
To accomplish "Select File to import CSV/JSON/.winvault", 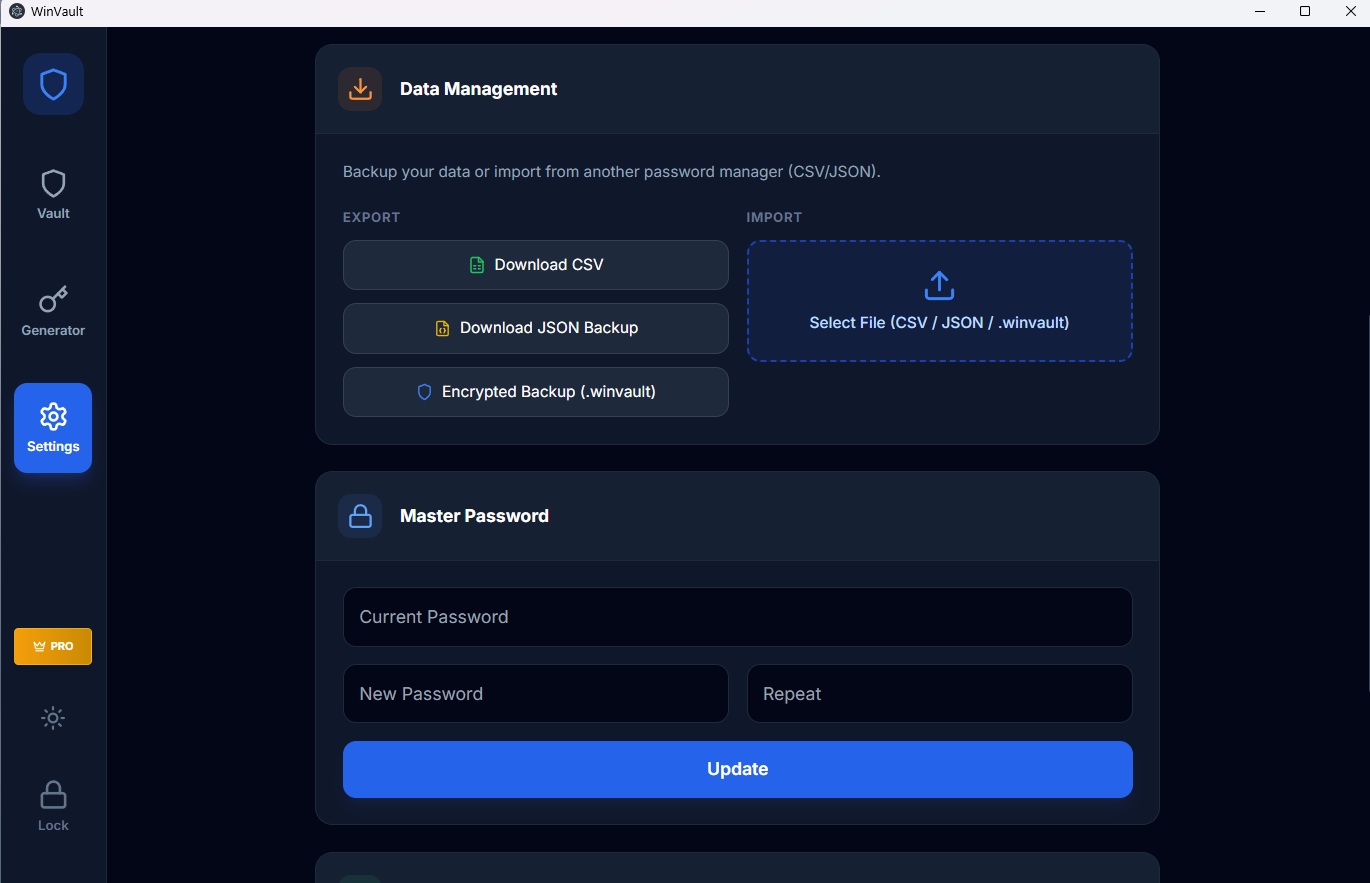I will (x=939, y=323).
